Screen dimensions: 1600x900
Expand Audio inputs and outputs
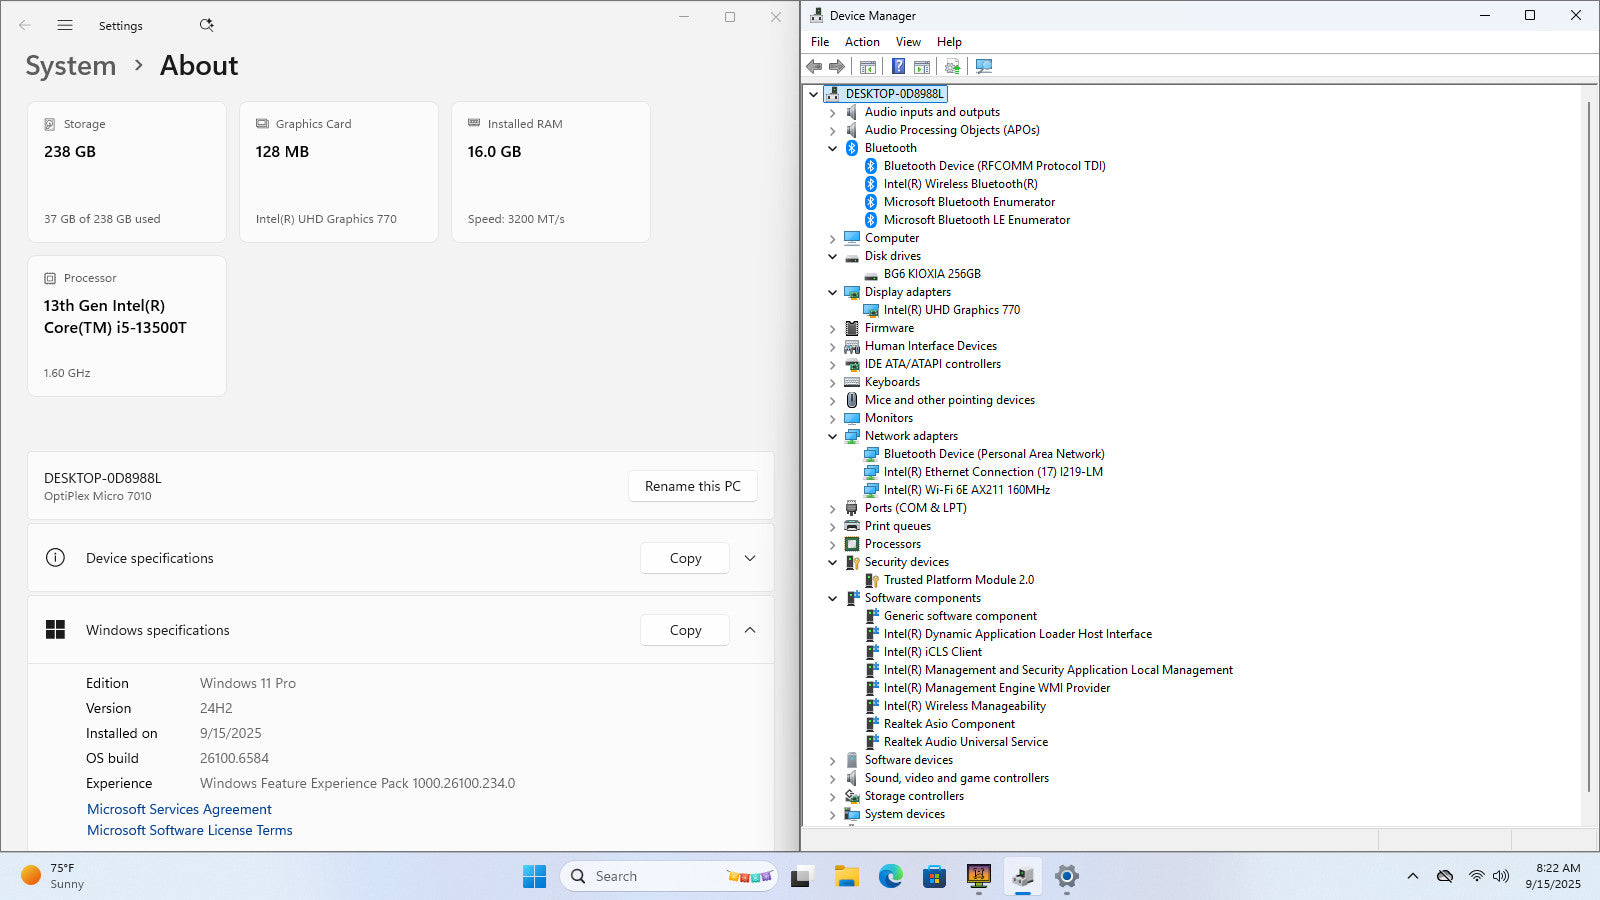[833, 112]
